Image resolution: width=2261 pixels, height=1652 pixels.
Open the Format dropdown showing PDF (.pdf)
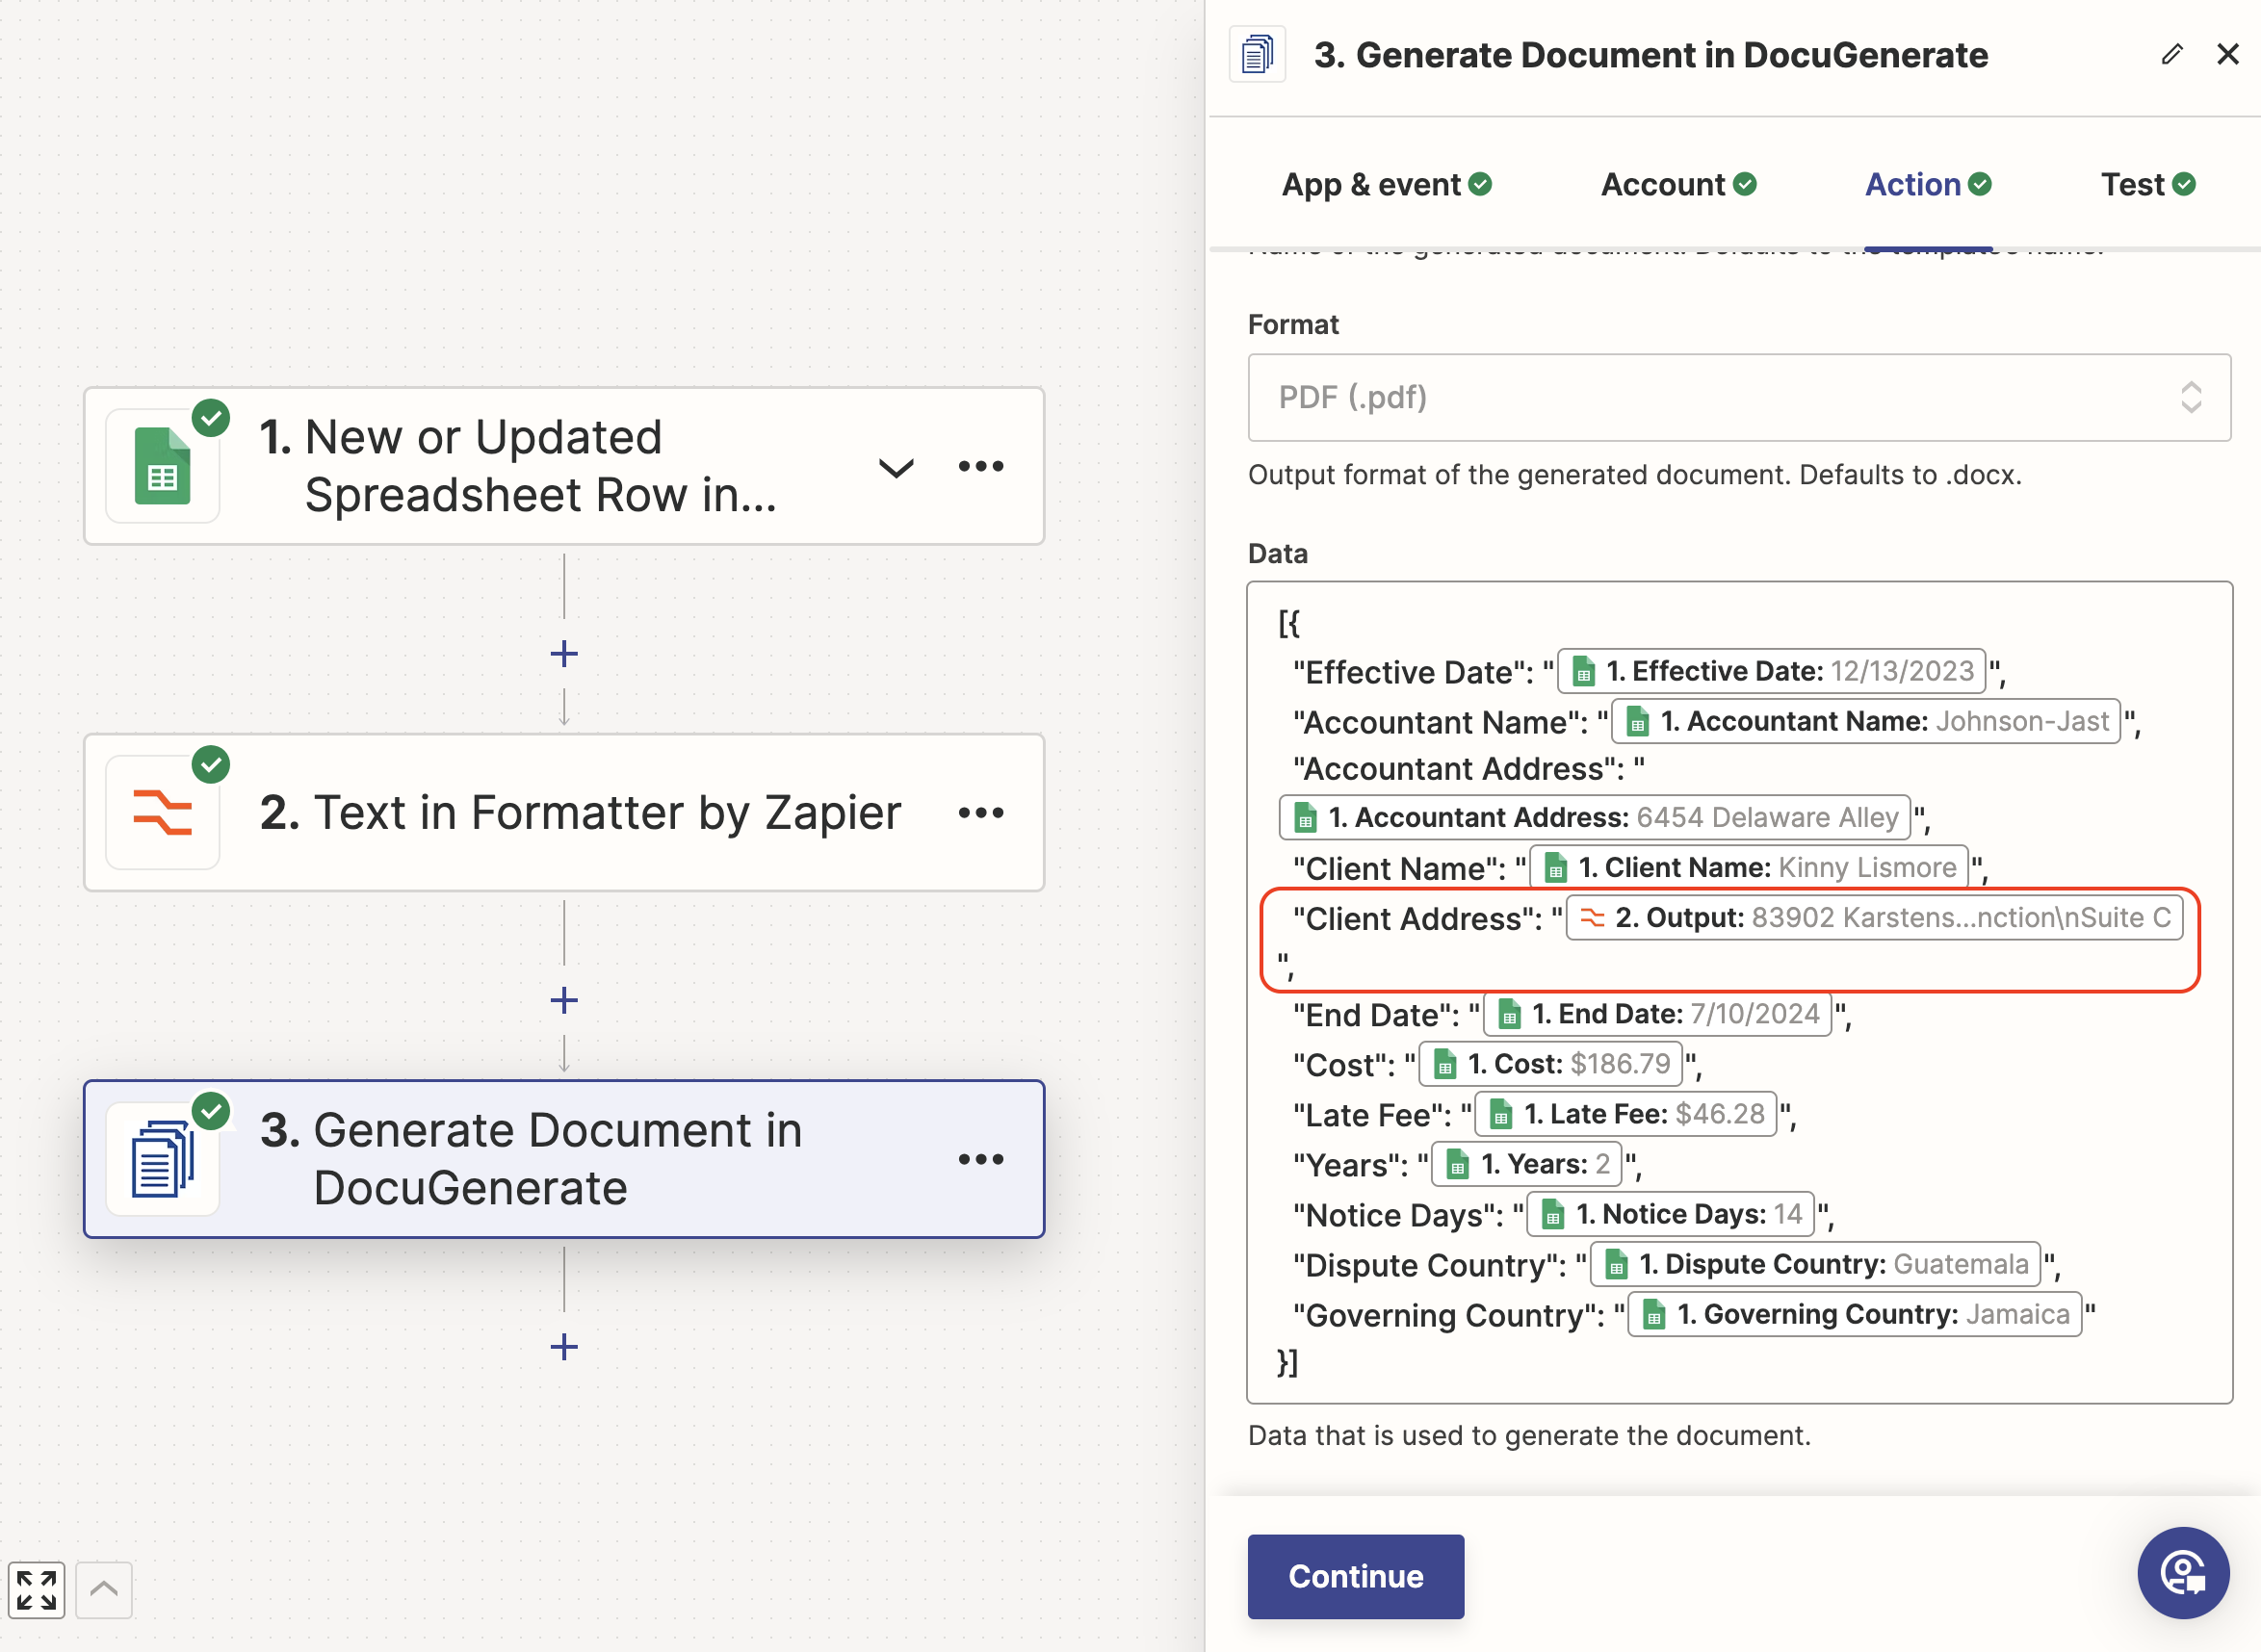point(1739,397)
